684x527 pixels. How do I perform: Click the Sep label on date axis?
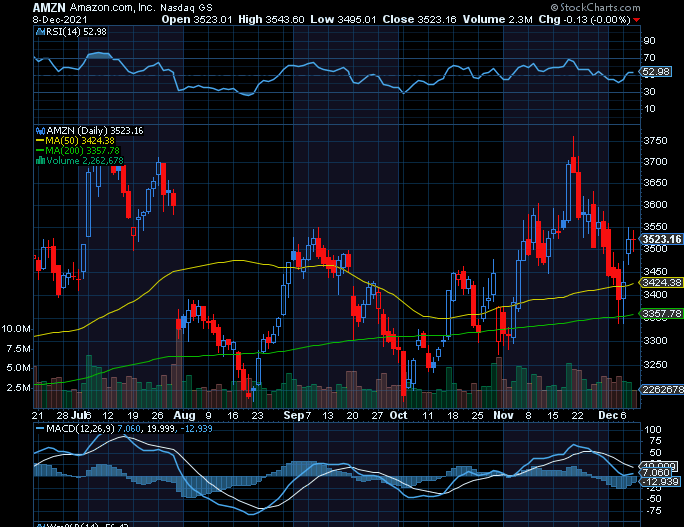pos(294,415)
